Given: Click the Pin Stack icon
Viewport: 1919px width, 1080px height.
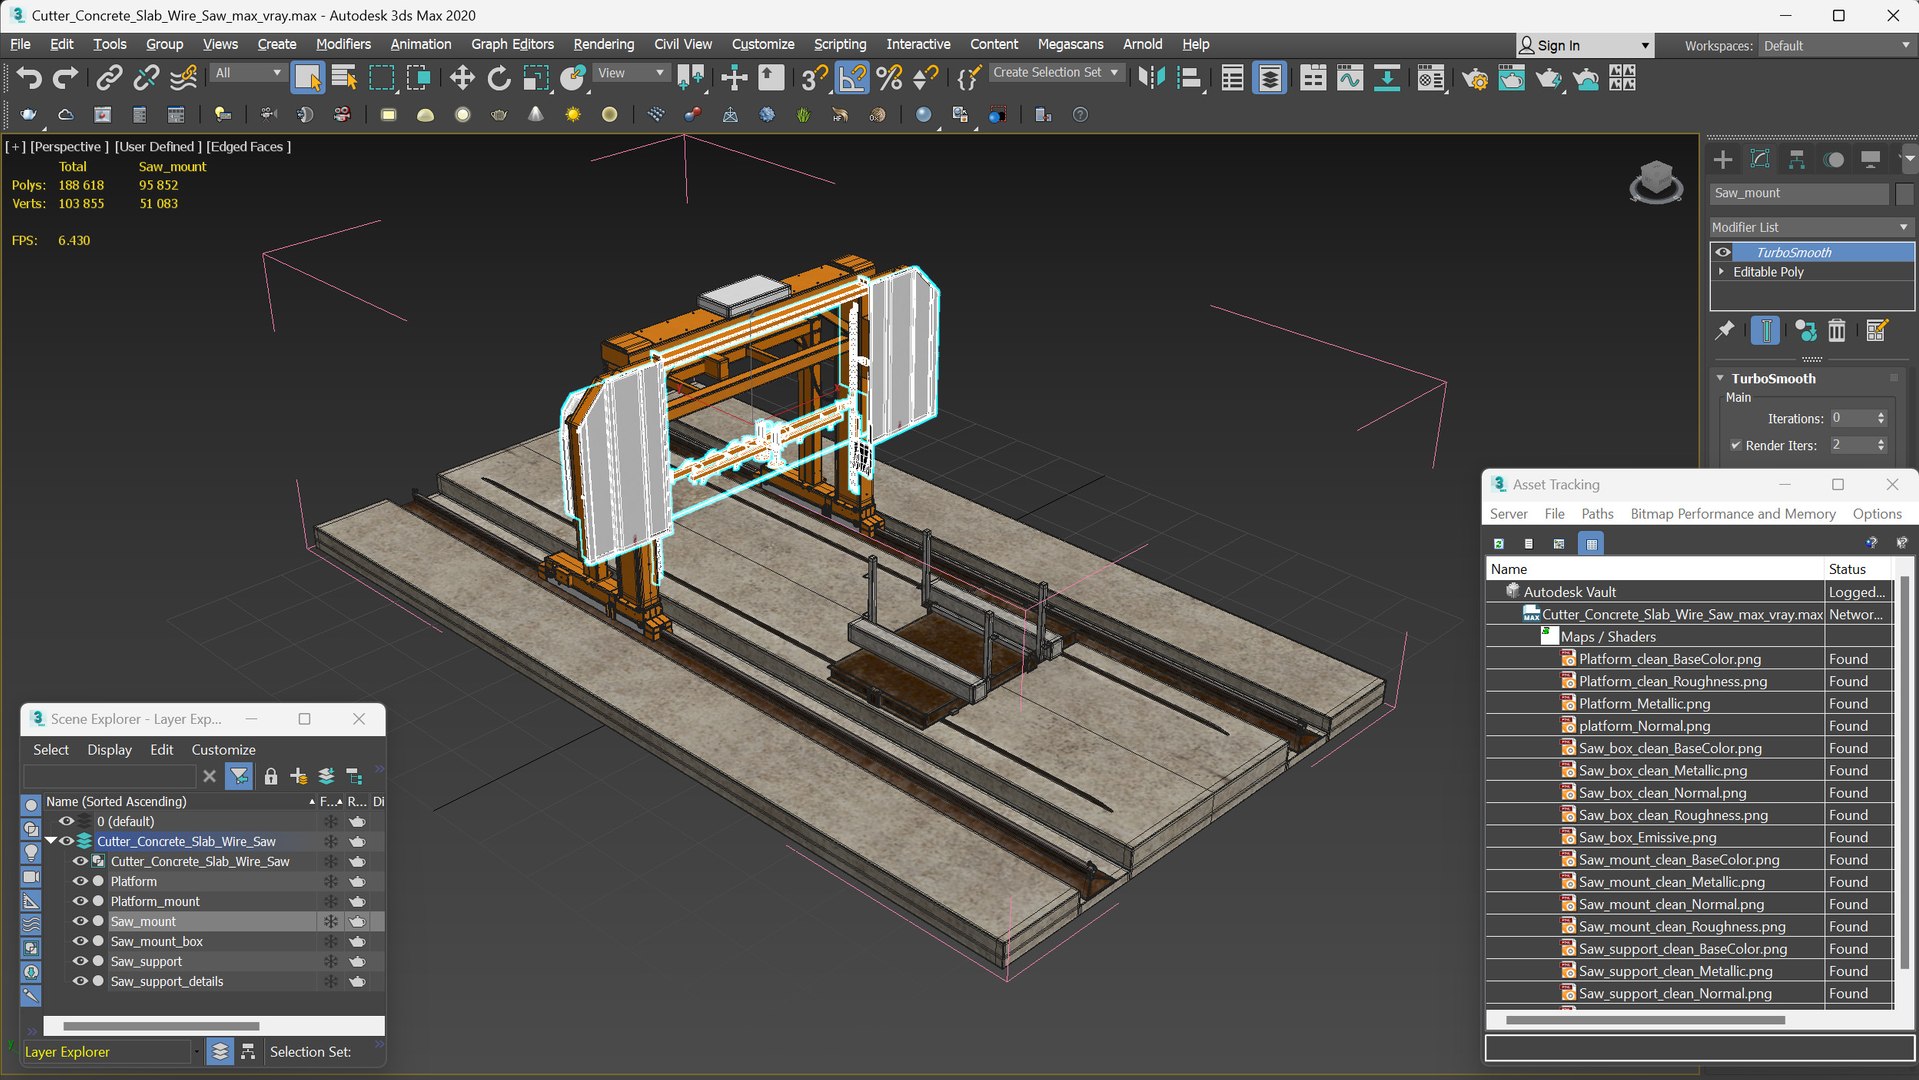Looking at the screenshot, I should 1724,330.
